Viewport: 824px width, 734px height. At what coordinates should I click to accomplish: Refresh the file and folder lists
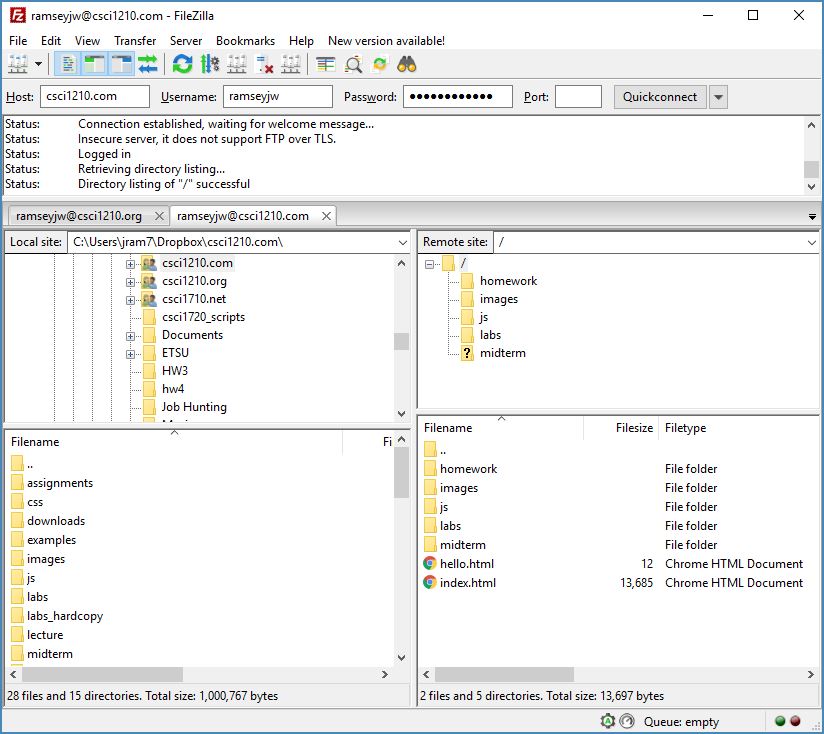pos(182,65)
